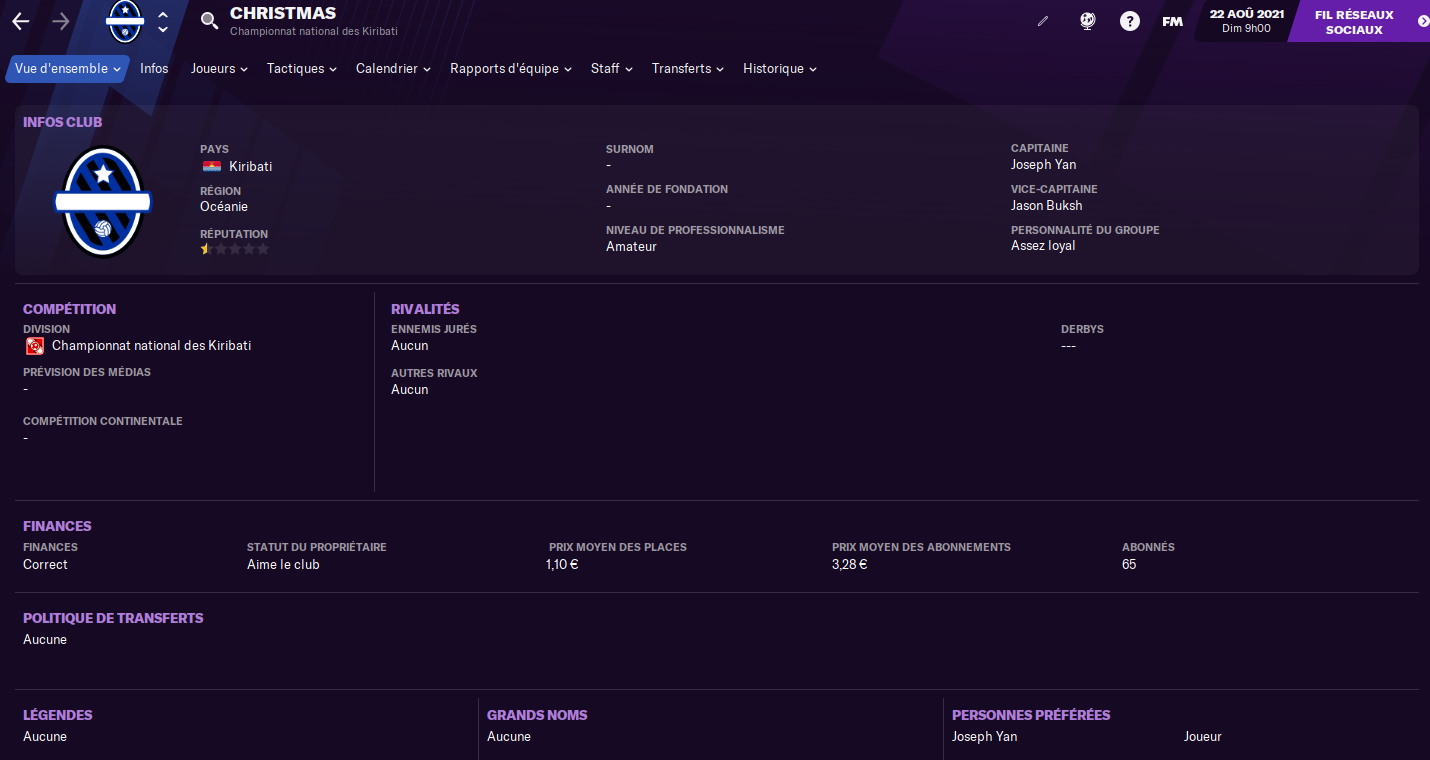Click Politique de Transferts heading
The height and width of the screenshot is (760, 1430).
pos(113,619)
